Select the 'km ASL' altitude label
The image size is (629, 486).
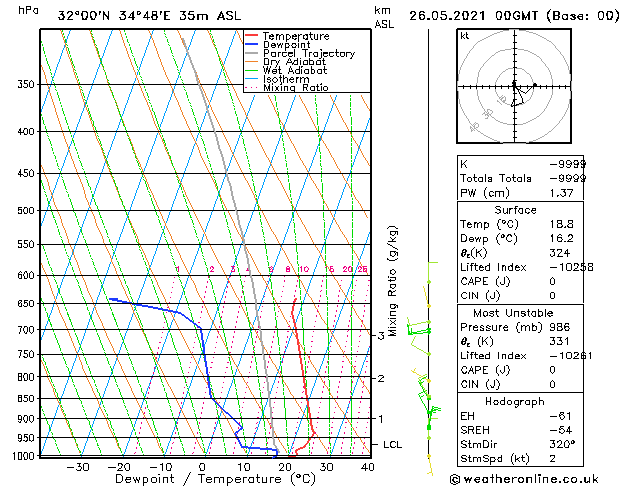(384, 17)
